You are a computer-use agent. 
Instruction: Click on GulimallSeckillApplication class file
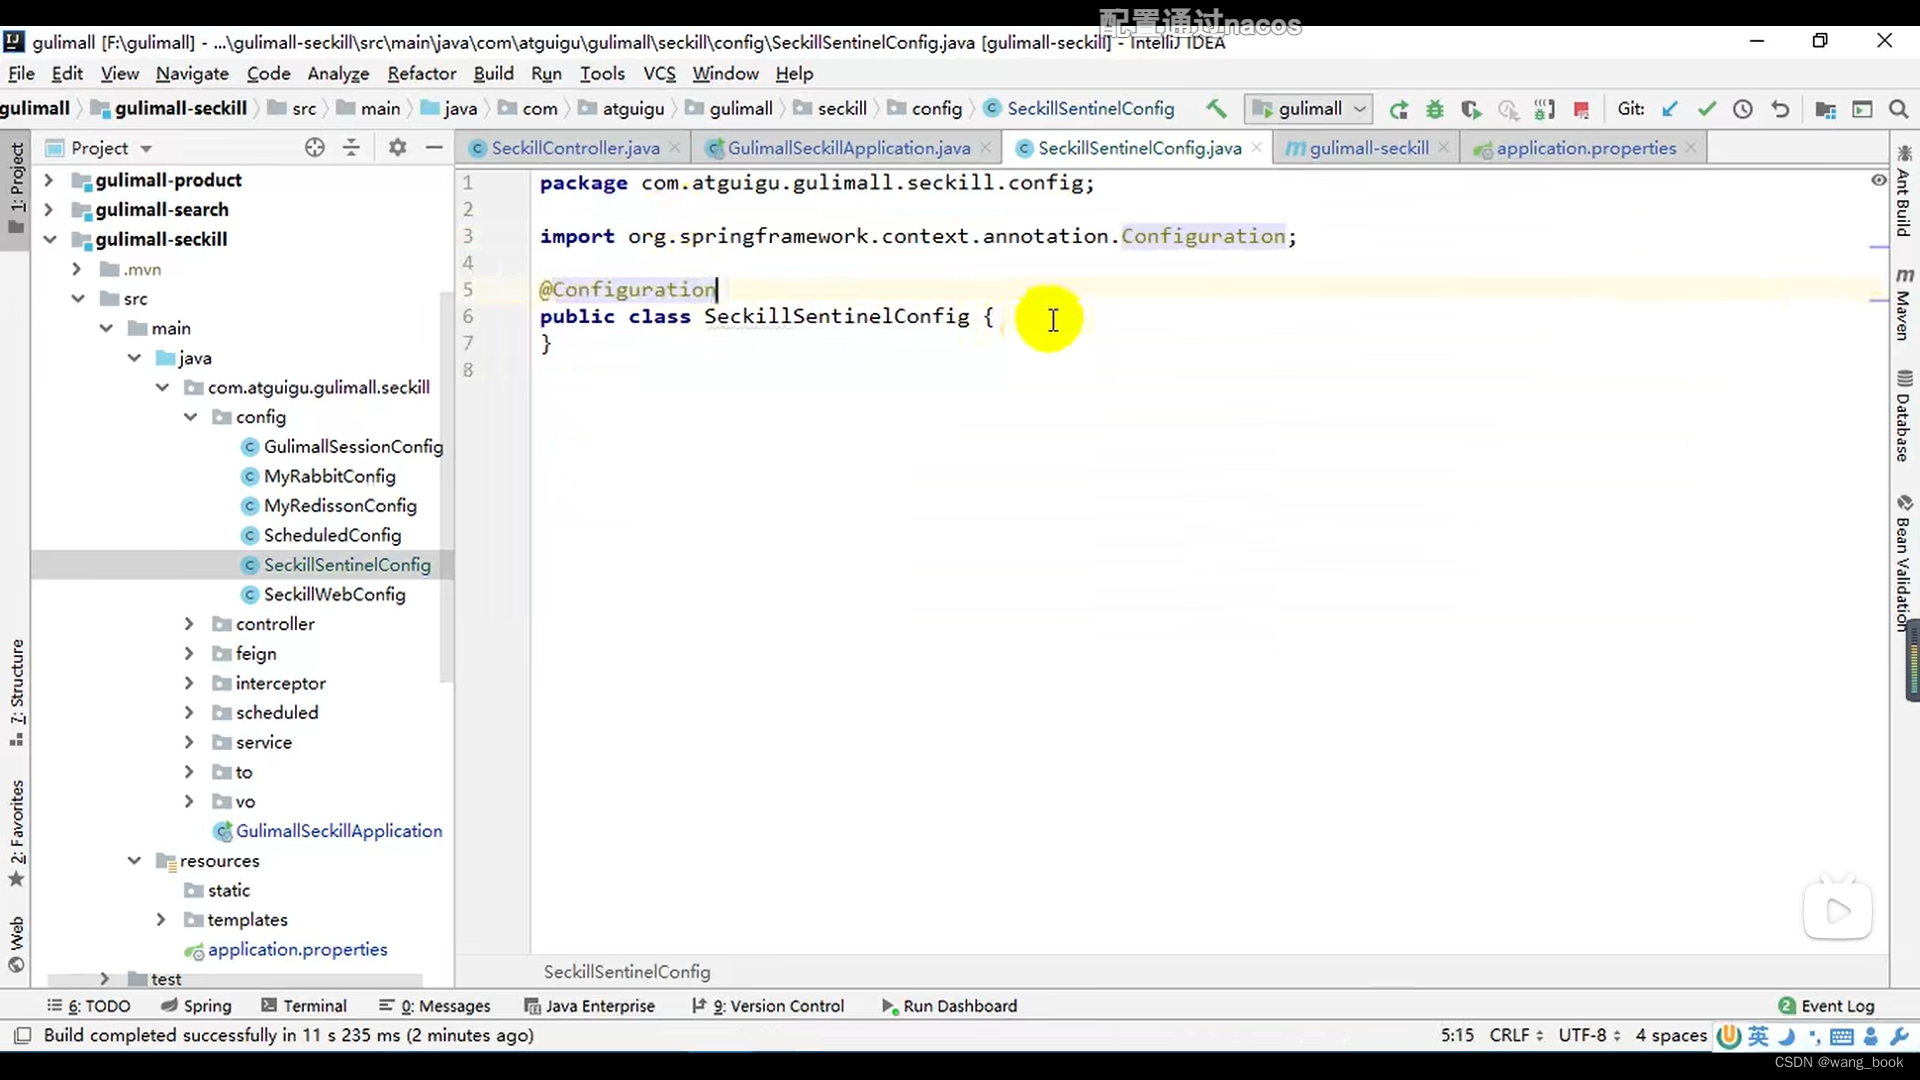click(339, 829)
